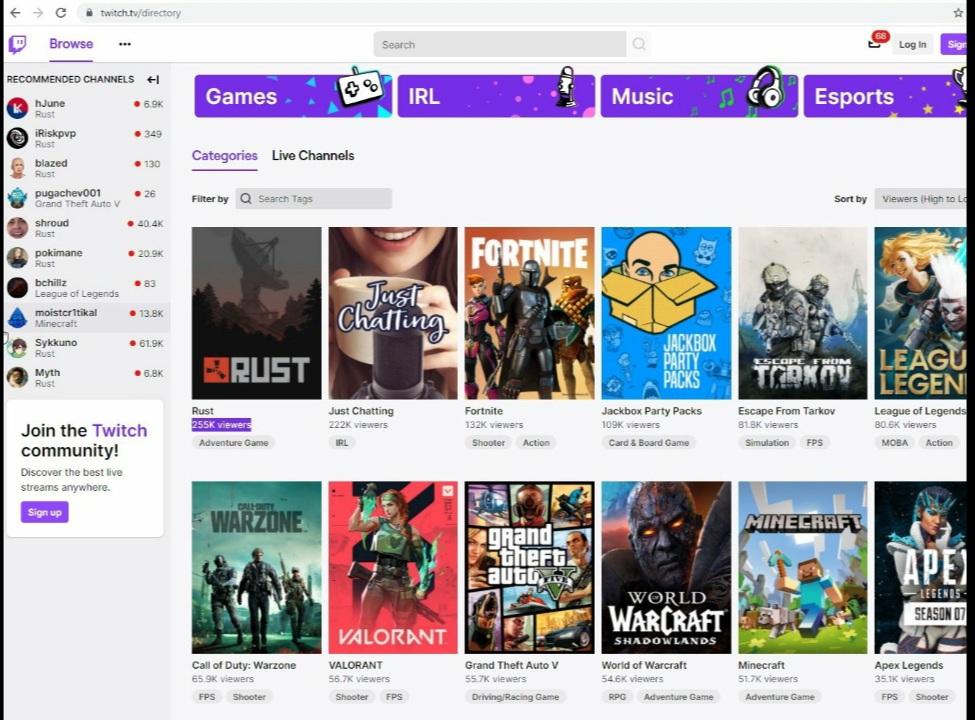Collapse the recommended channels sidebar
Screen dimensions: 975x720
coord(153,80)
